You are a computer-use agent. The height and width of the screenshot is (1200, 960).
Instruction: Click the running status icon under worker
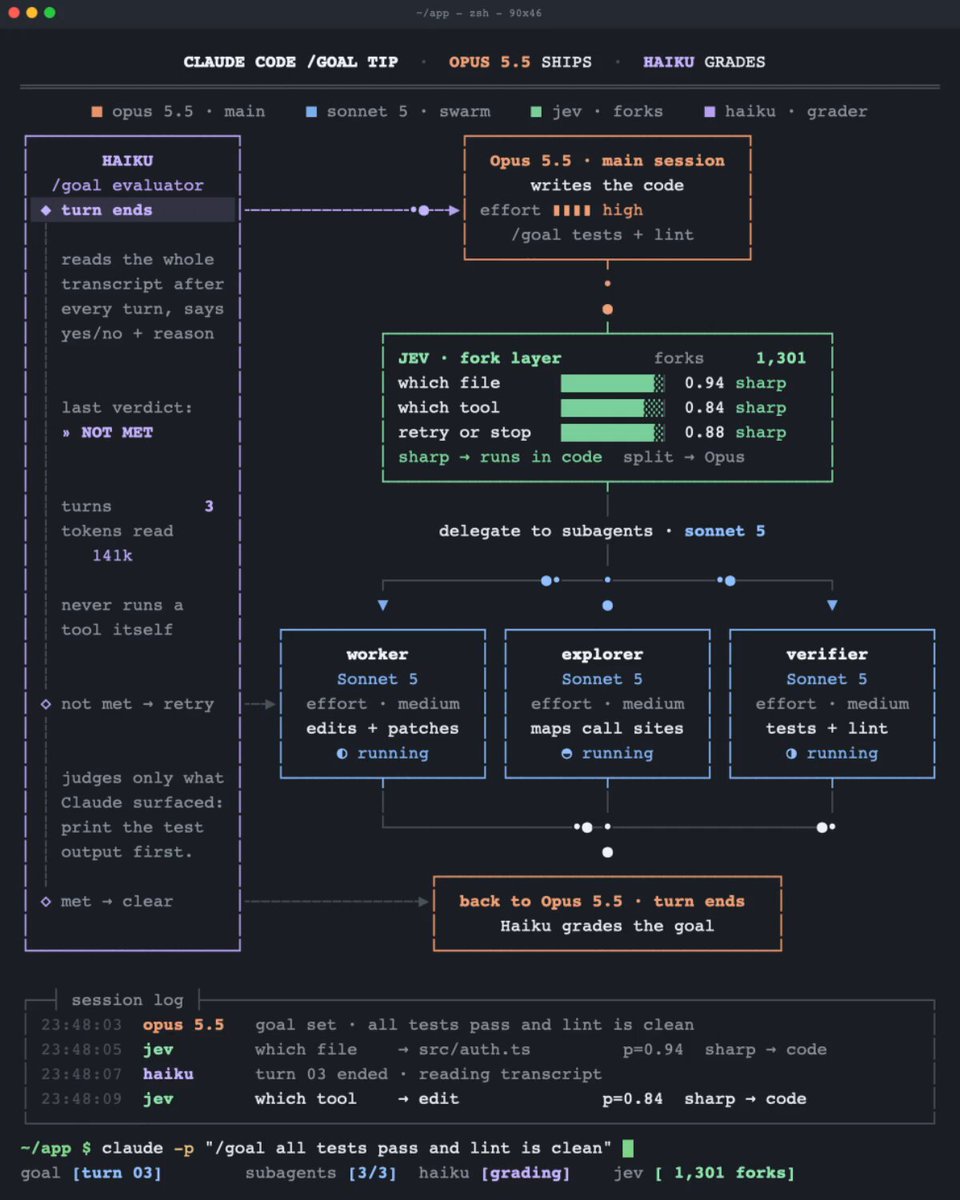click(342, 753)
